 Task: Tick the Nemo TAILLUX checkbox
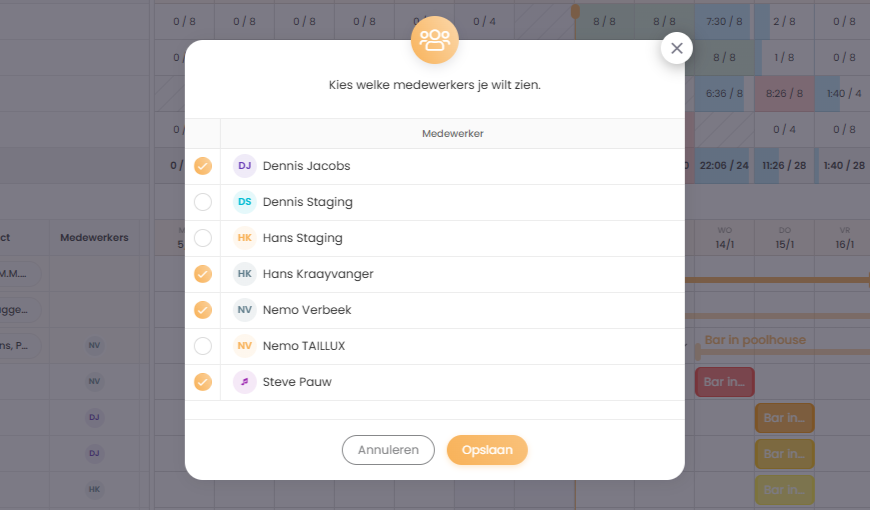click(x=203, y=346)
